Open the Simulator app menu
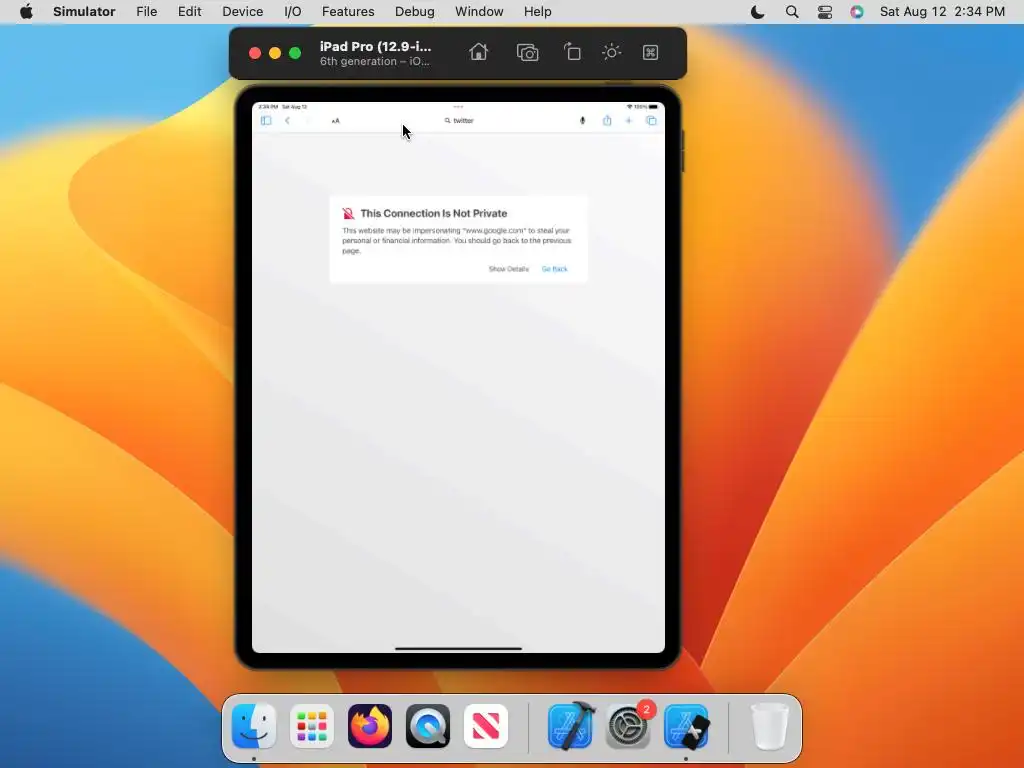Image resolution: width=1024 pixels, height=768 pixels. pos(84,12)
